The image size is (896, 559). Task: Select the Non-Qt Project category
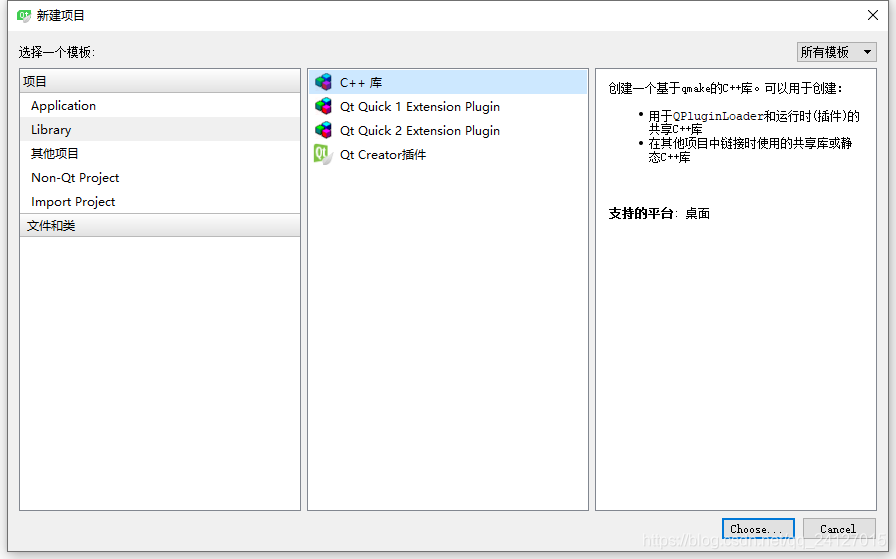click(159, 178)
